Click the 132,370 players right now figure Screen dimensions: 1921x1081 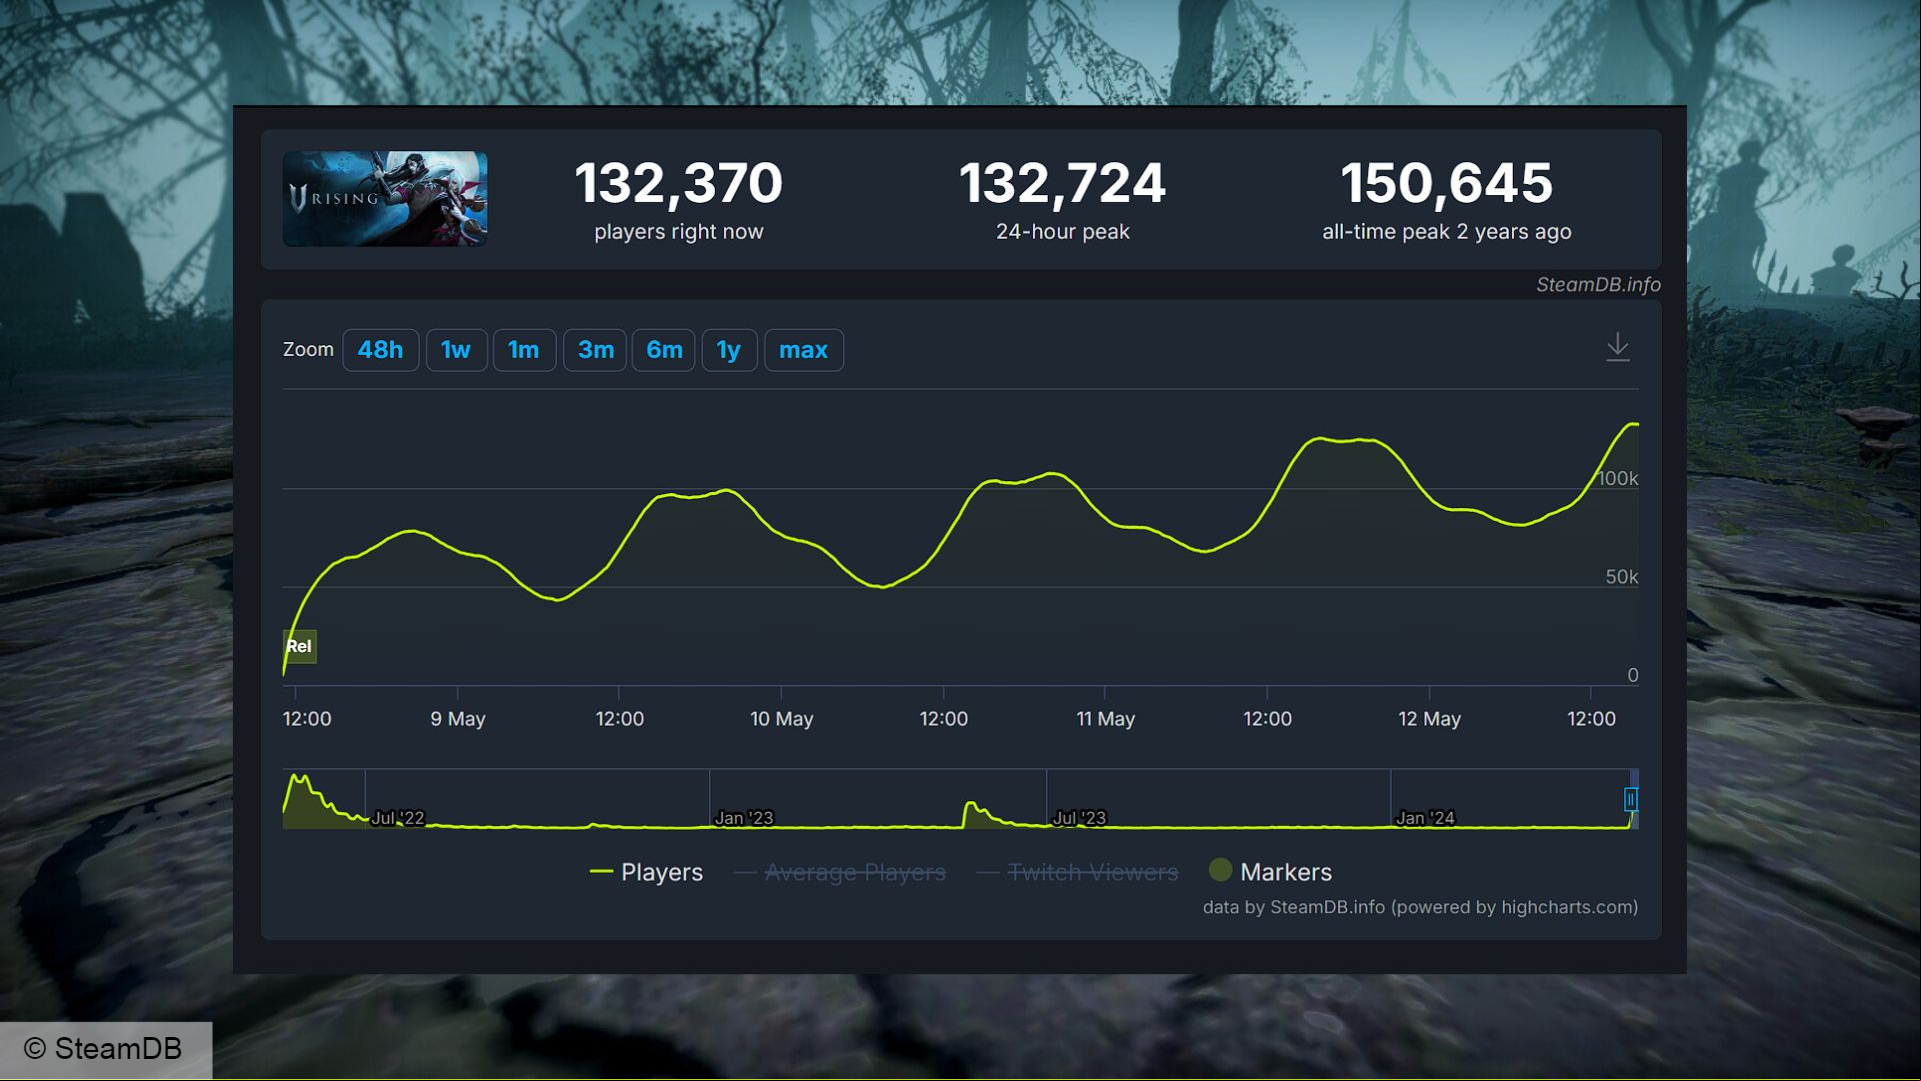[678, 184]
